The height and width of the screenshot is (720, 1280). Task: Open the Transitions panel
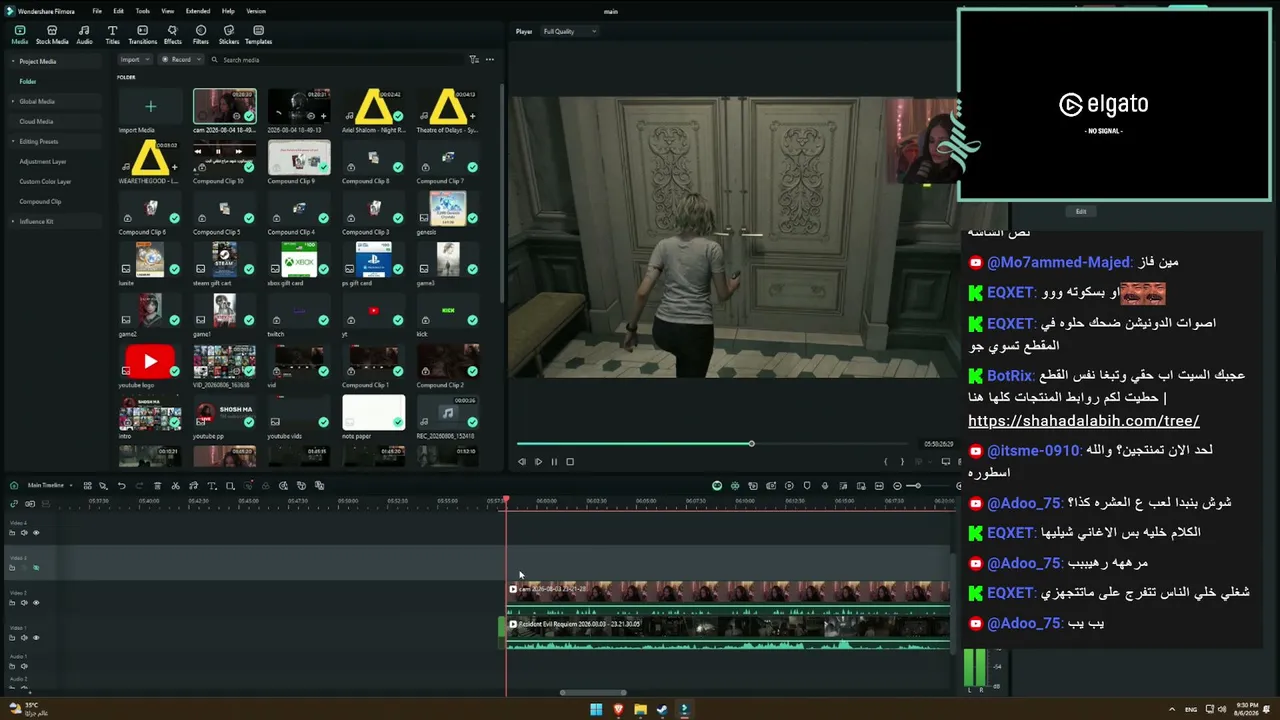click(x=143, y=35)
